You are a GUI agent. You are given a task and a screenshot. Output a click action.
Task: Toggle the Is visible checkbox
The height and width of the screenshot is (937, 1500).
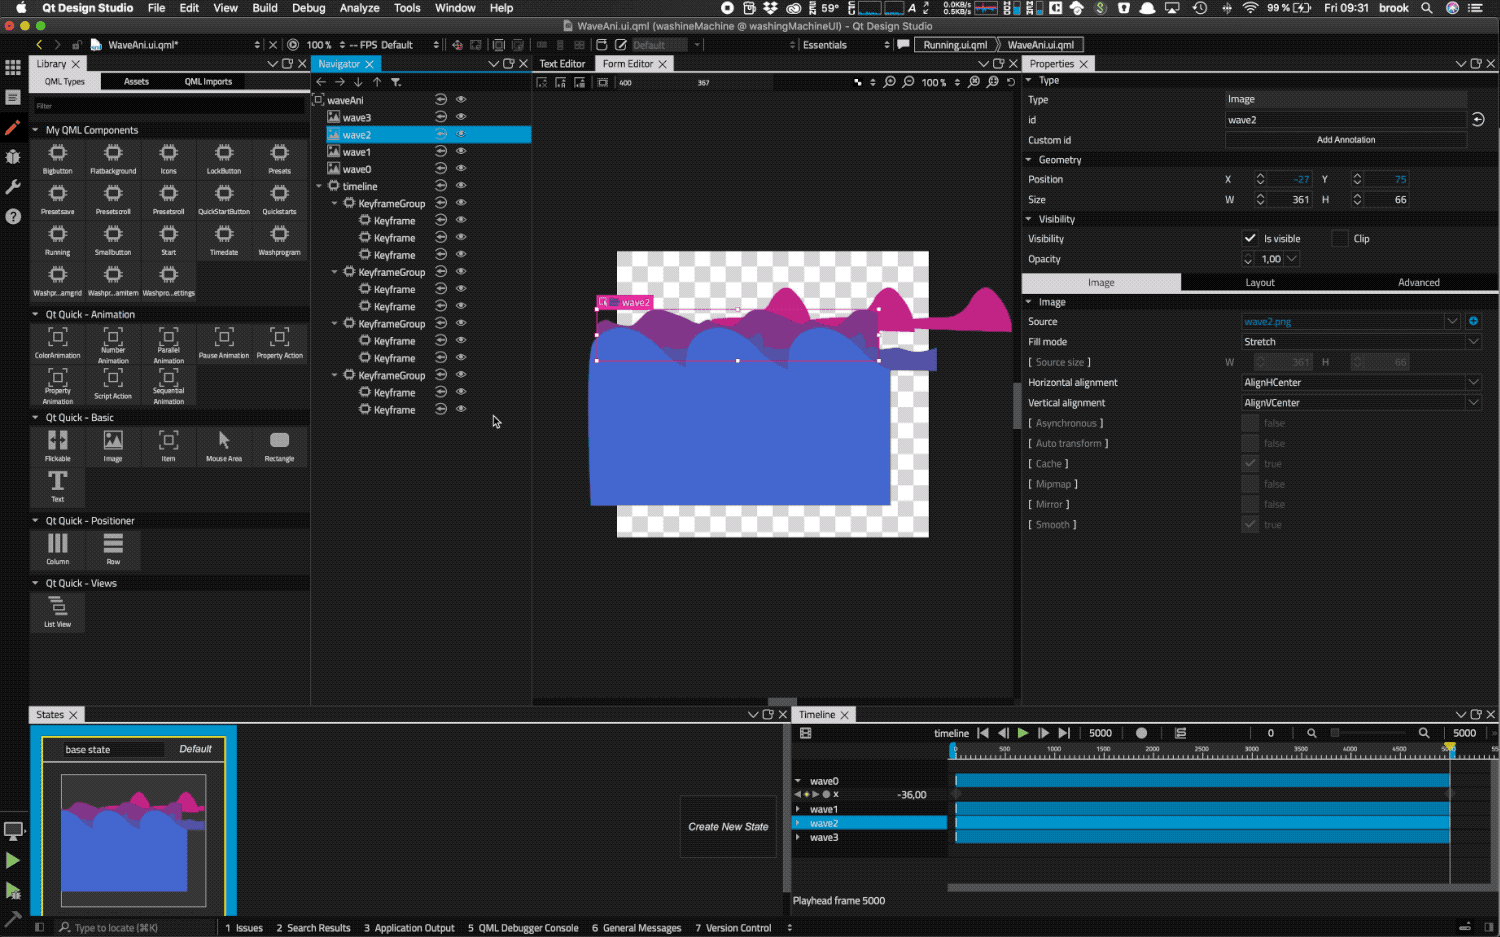[x=1250, y=239]
